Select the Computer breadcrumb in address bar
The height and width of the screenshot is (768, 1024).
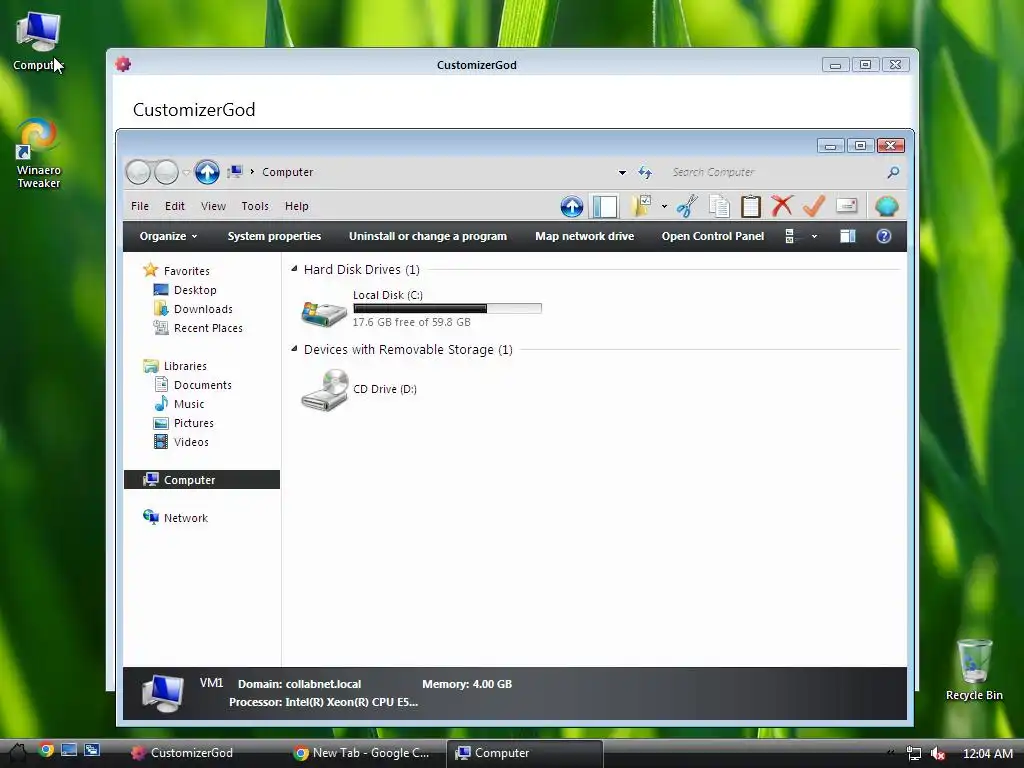point(287,172)
